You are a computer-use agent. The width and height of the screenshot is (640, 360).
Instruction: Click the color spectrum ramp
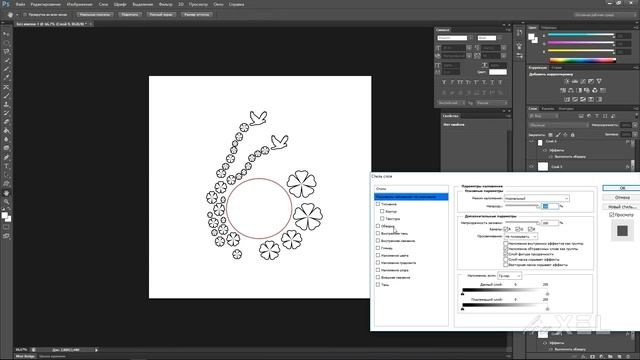(582, 60)
